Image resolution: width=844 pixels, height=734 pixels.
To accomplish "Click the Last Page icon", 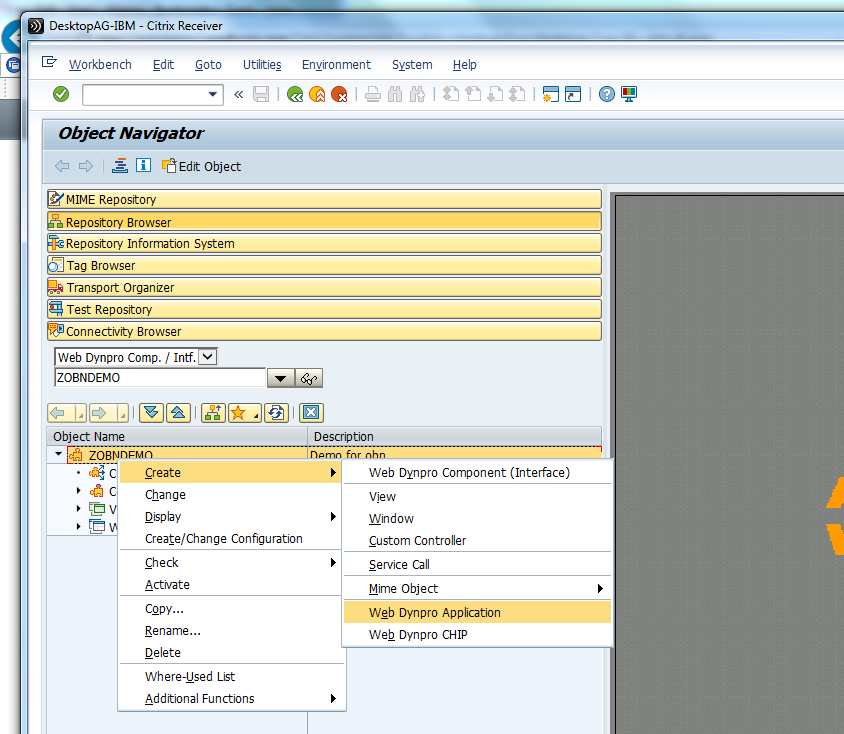I will (x=517, y=94).
